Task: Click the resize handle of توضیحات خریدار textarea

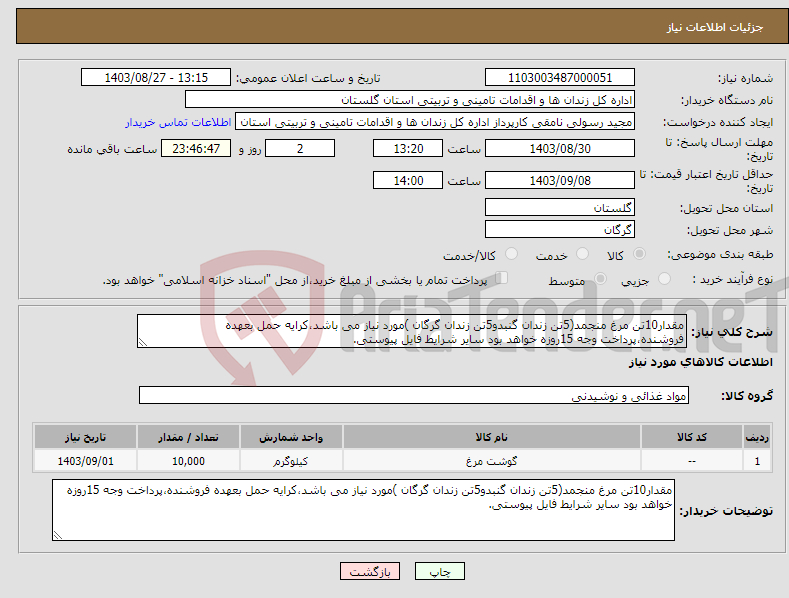Action: [x=58, y=535]
